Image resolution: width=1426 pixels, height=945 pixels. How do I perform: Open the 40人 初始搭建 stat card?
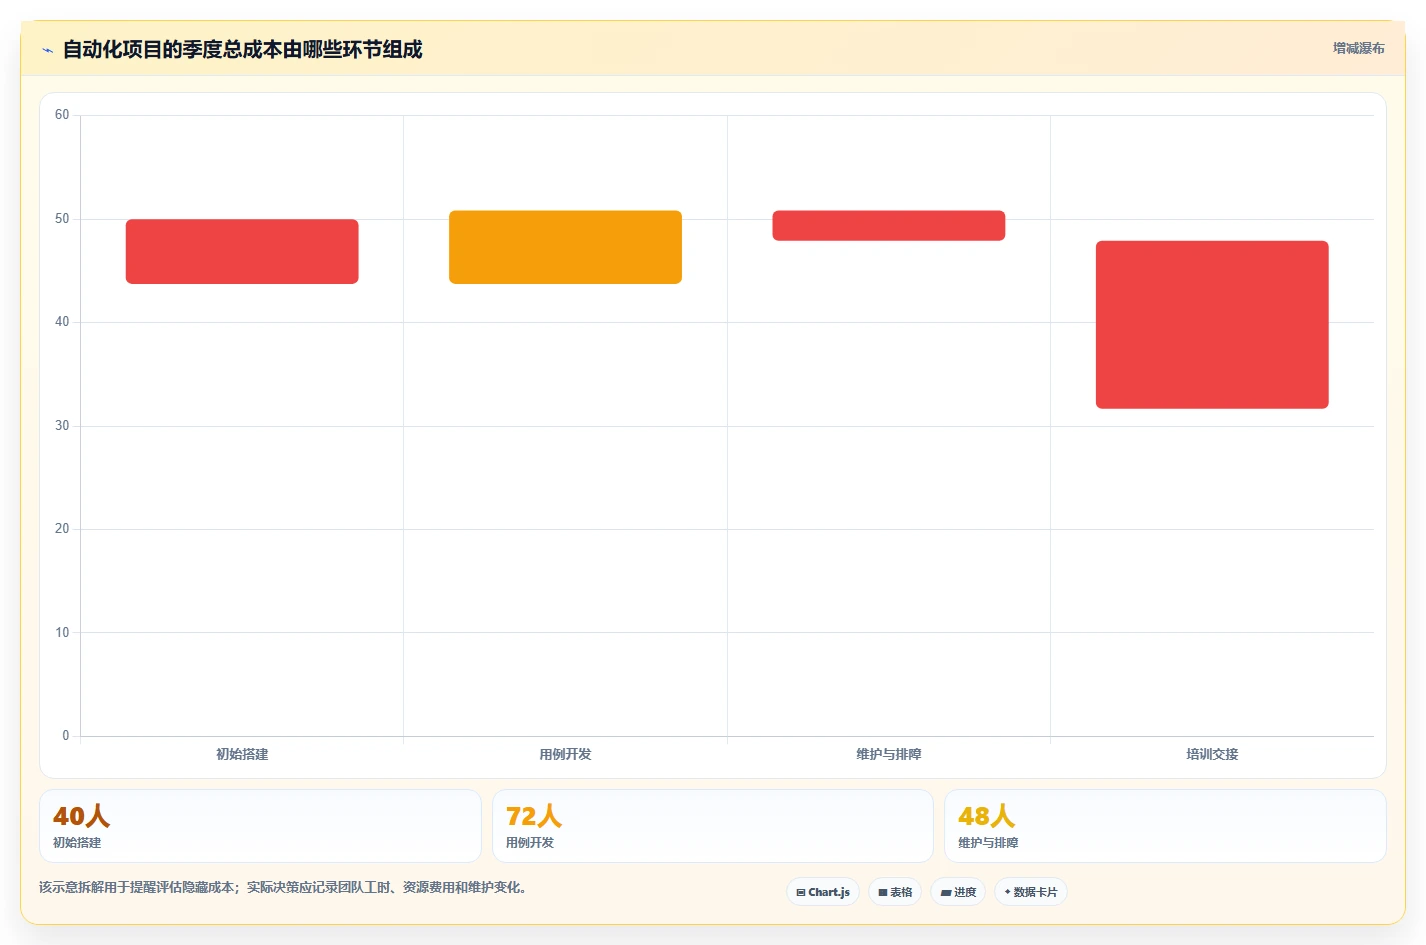coord(260,826)
